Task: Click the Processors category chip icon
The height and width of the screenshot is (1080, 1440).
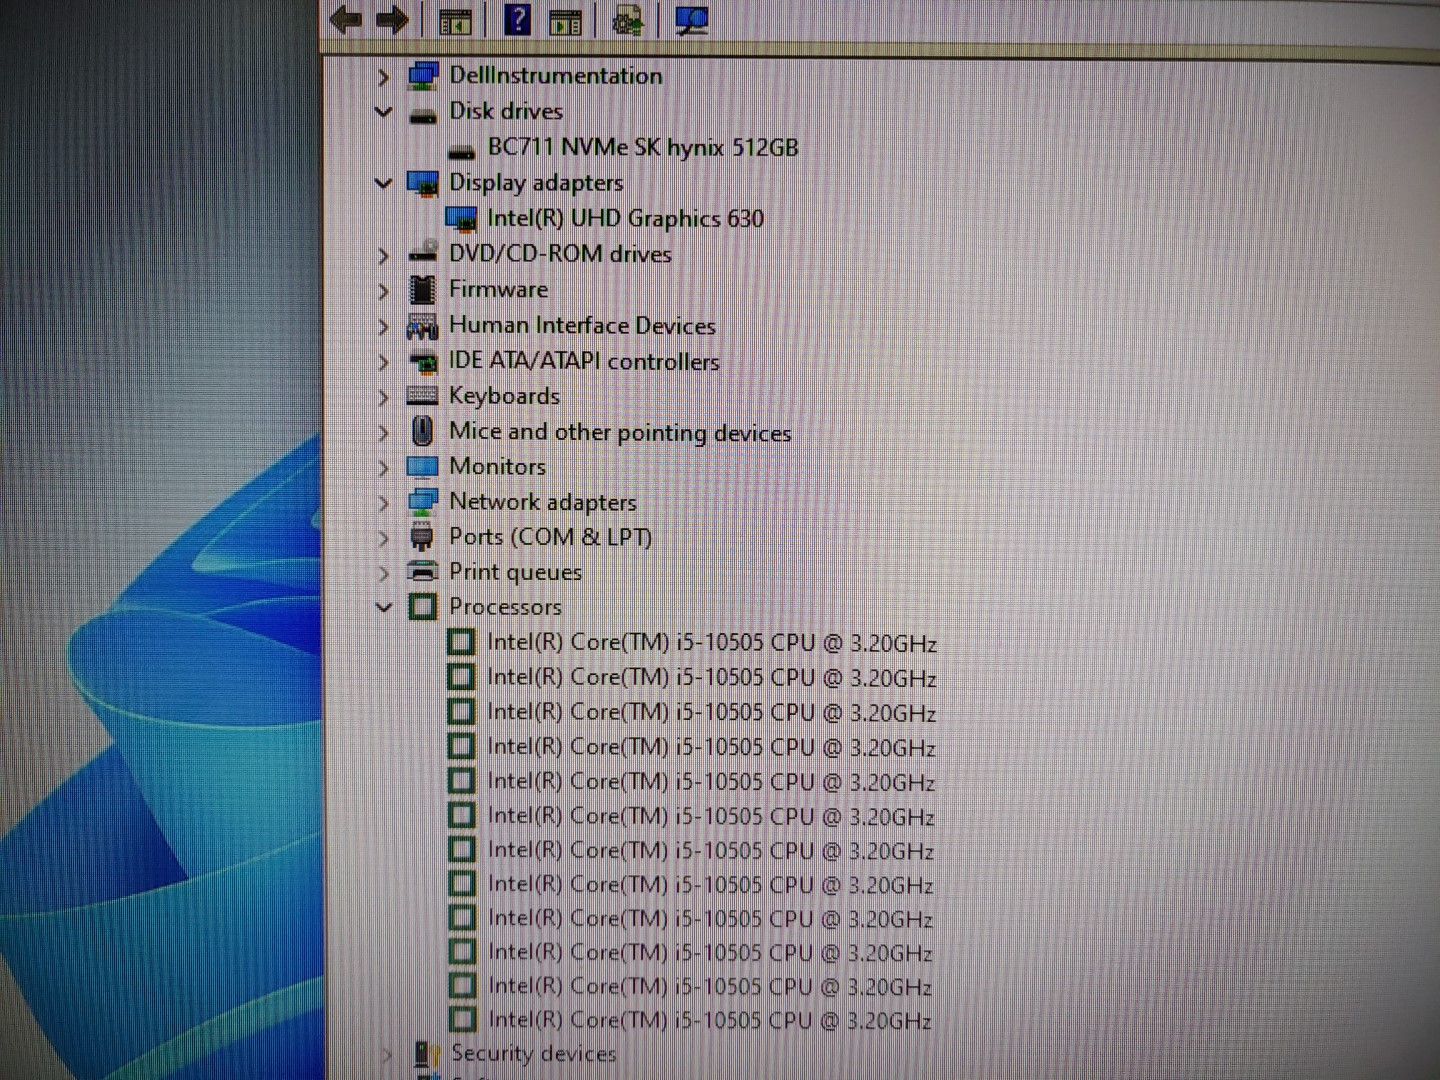Action: click(423, 607)
